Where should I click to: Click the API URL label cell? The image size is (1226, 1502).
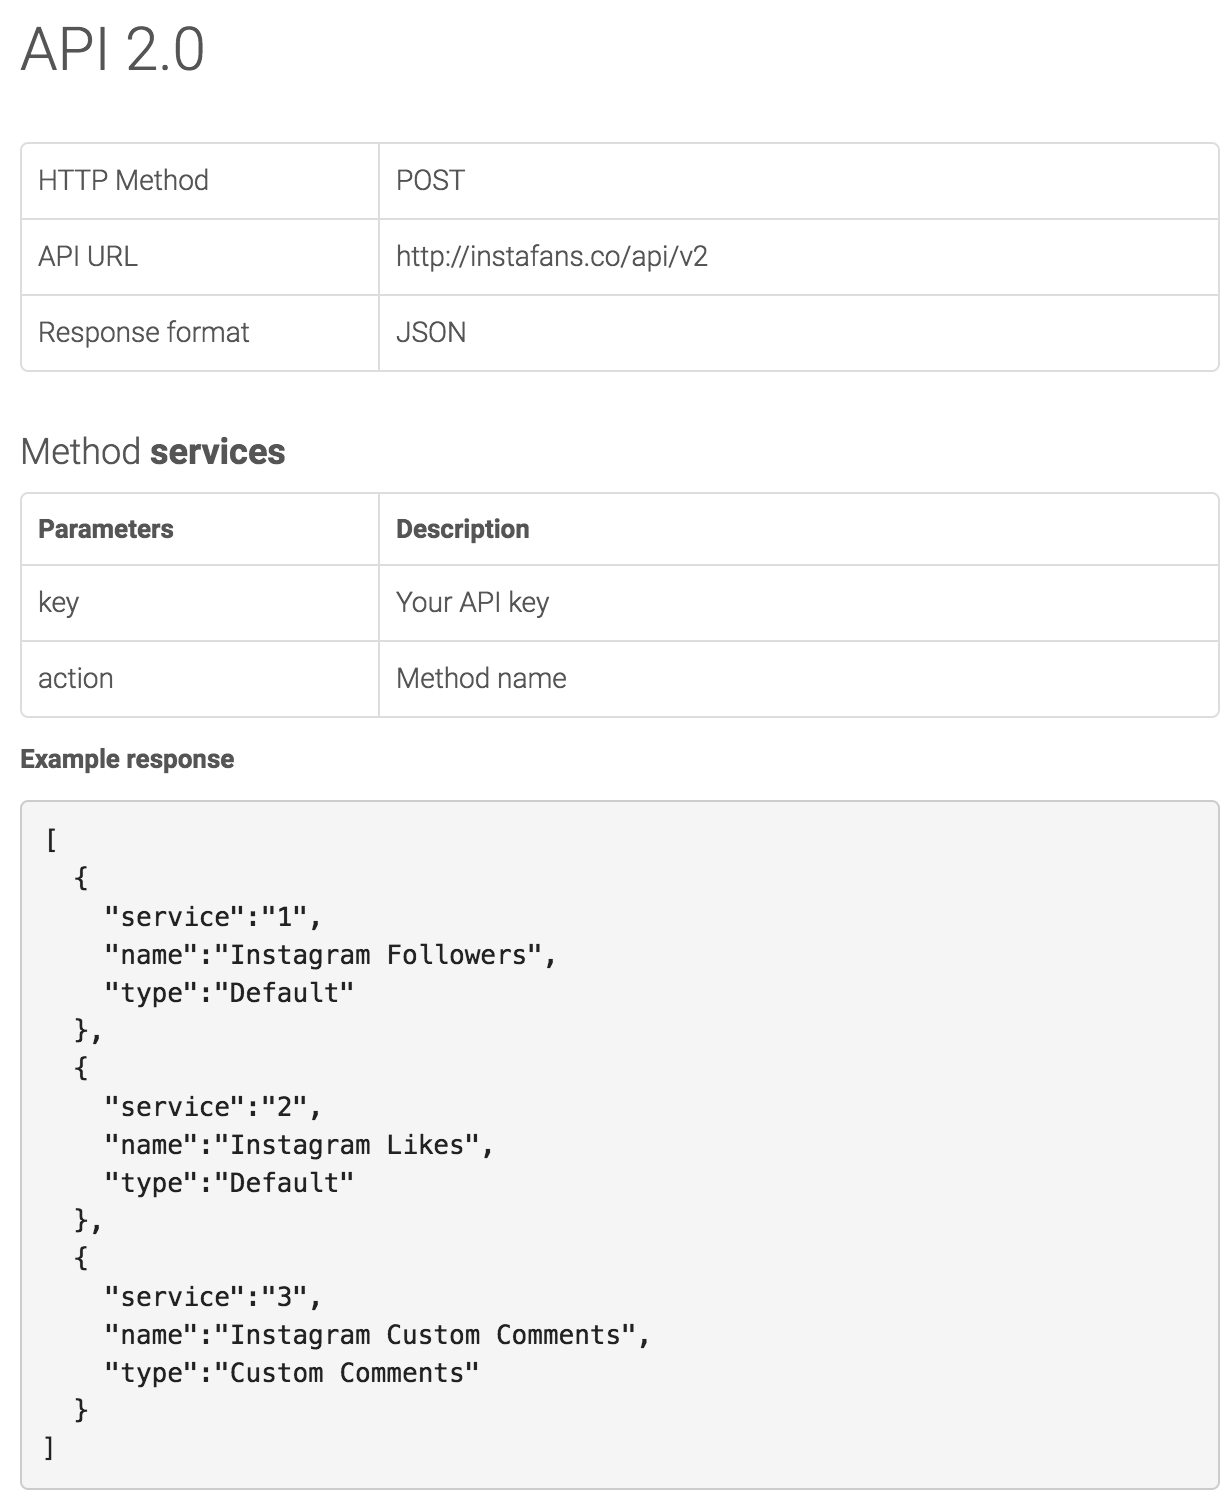pos(88,257)
